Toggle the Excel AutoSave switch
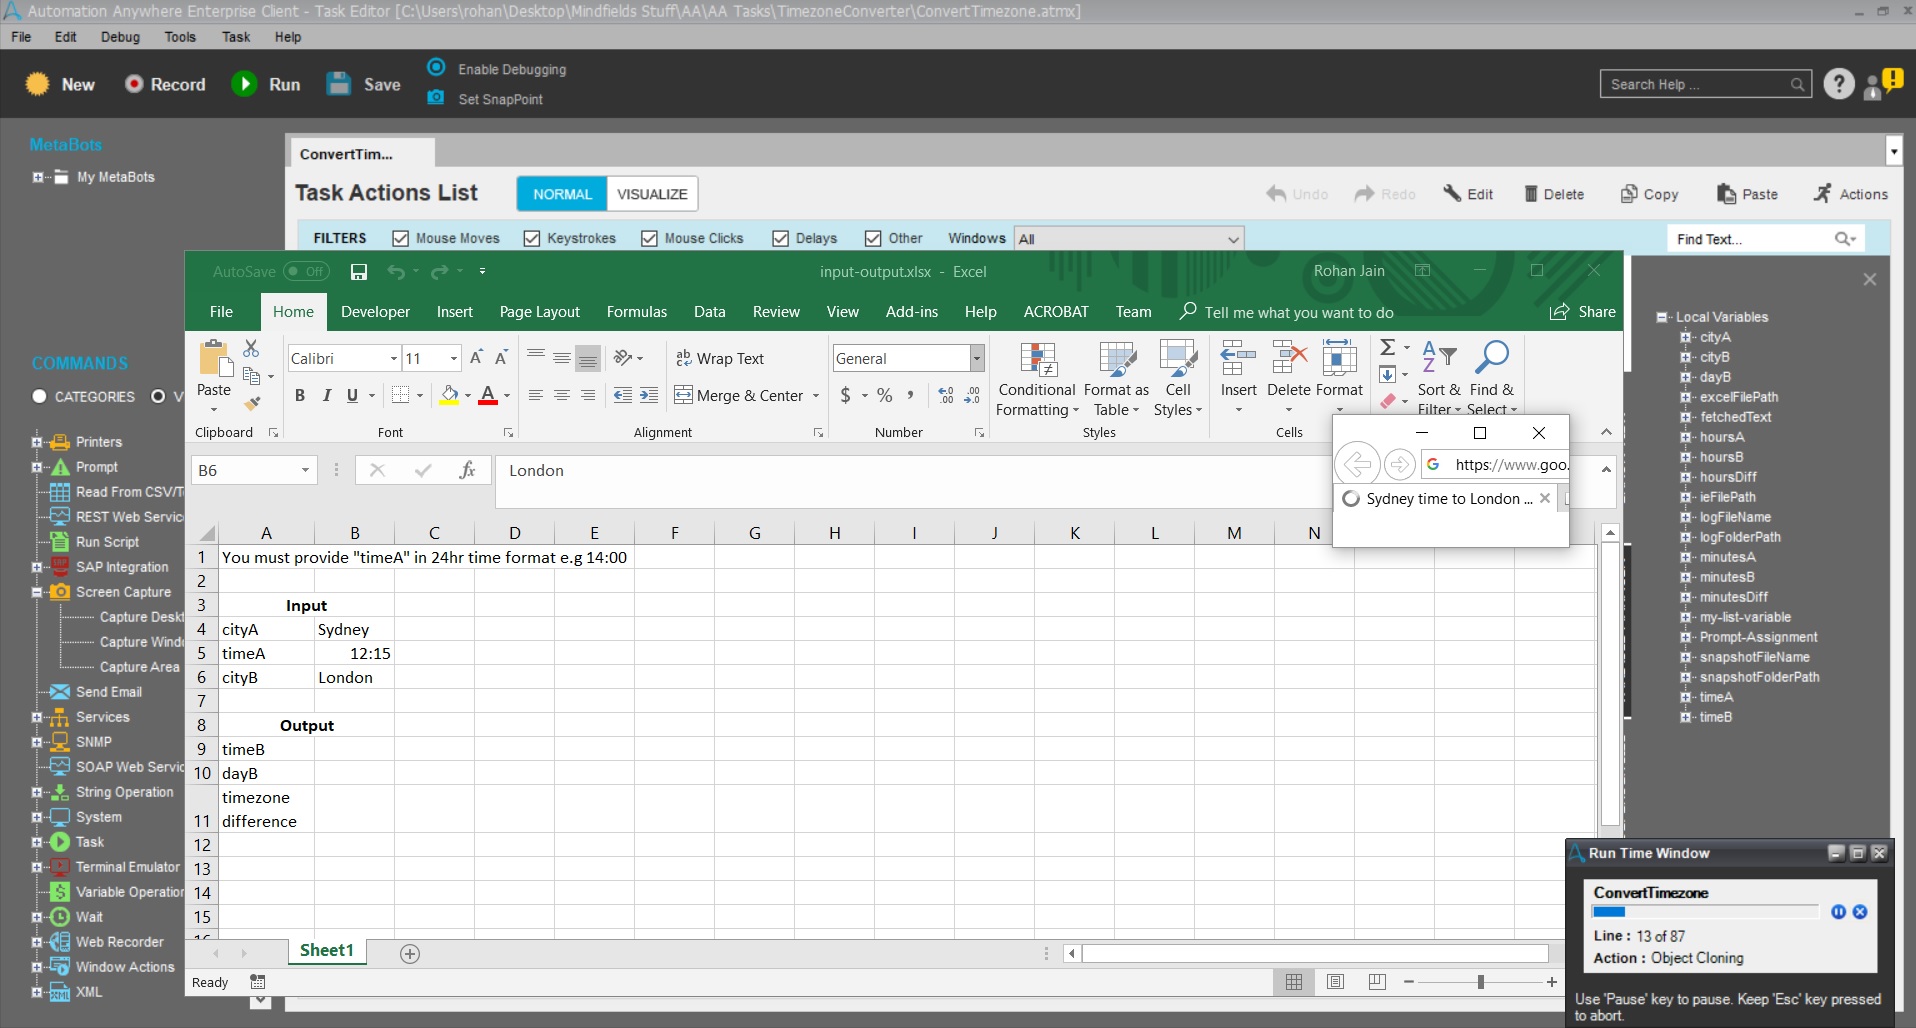 (x=305, y=272)
